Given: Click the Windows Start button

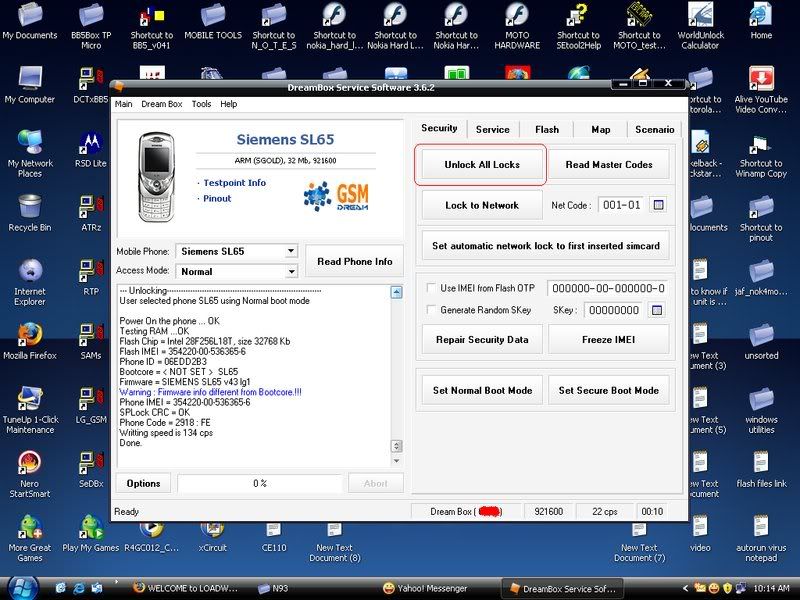Looking at the screenshot, I should point(21,587).
